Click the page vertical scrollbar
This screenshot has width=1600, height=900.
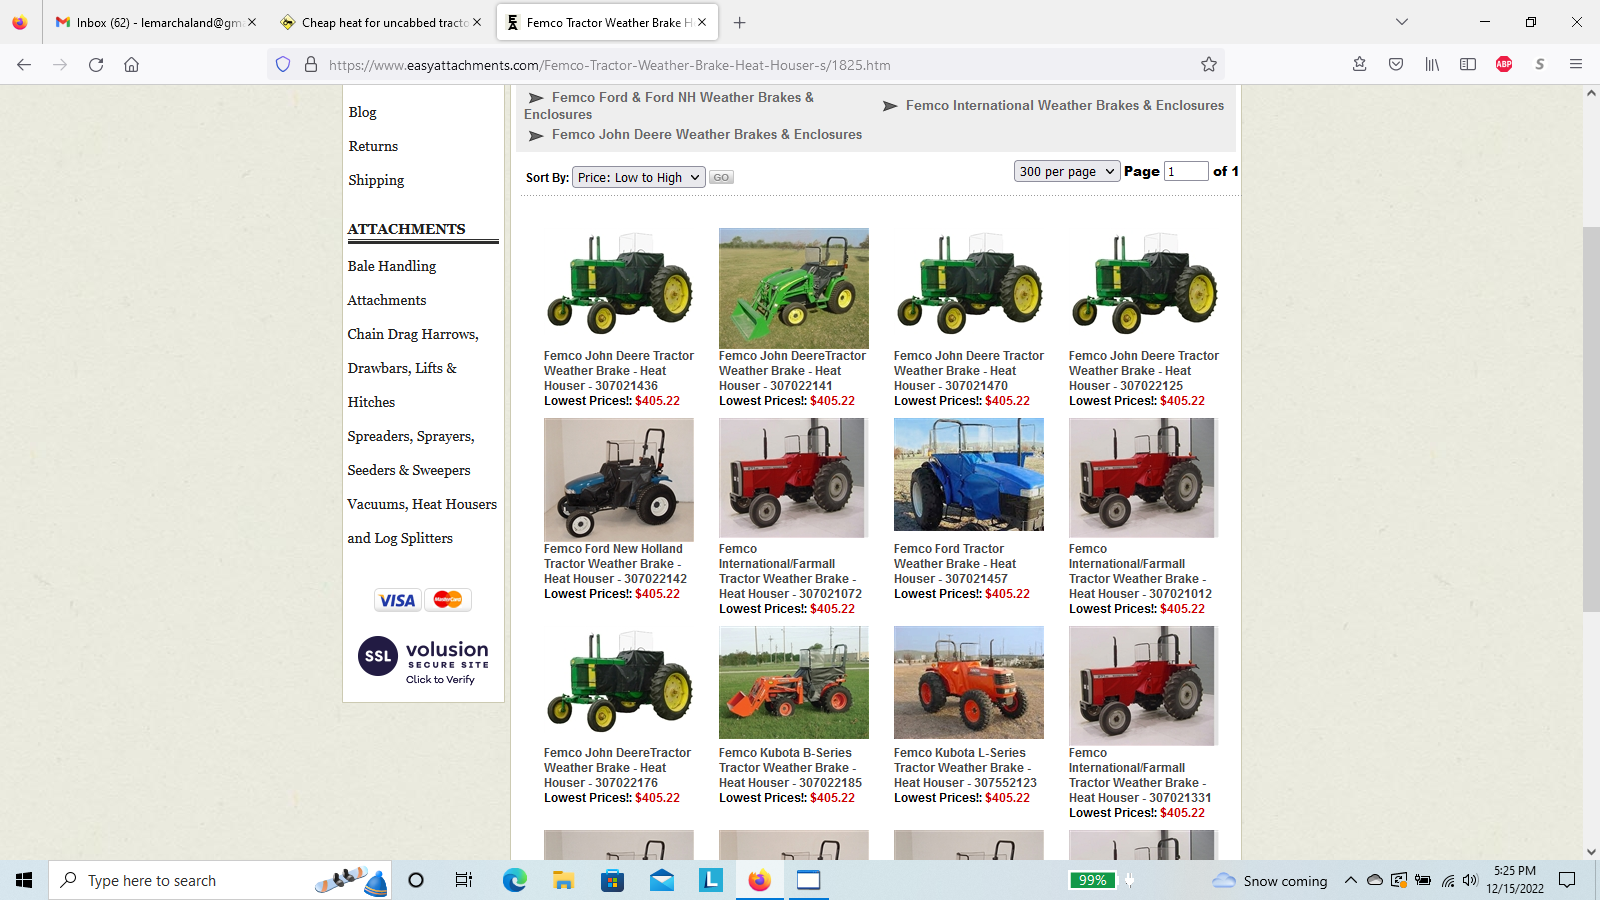click(x=1591, y=420)
